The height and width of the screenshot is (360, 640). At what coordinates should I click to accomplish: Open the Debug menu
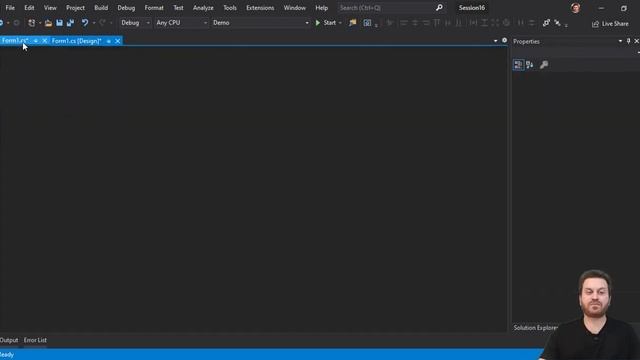click(126, 8)
